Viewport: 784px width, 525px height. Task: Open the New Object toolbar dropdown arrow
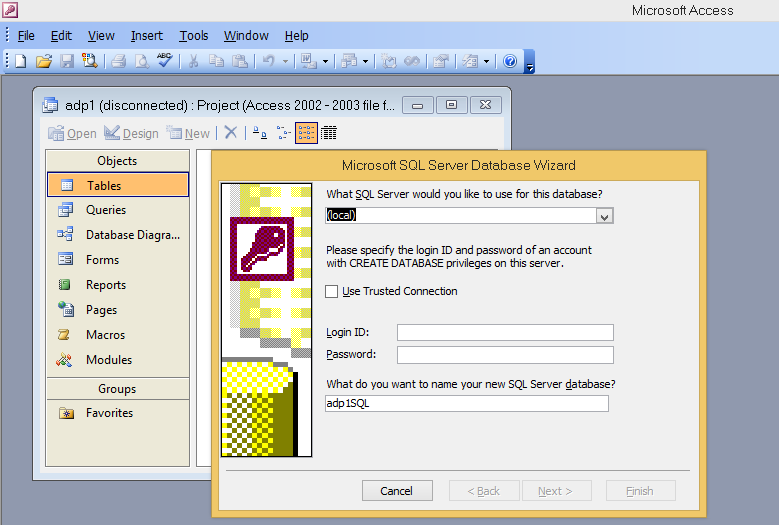tap(486, 61)
